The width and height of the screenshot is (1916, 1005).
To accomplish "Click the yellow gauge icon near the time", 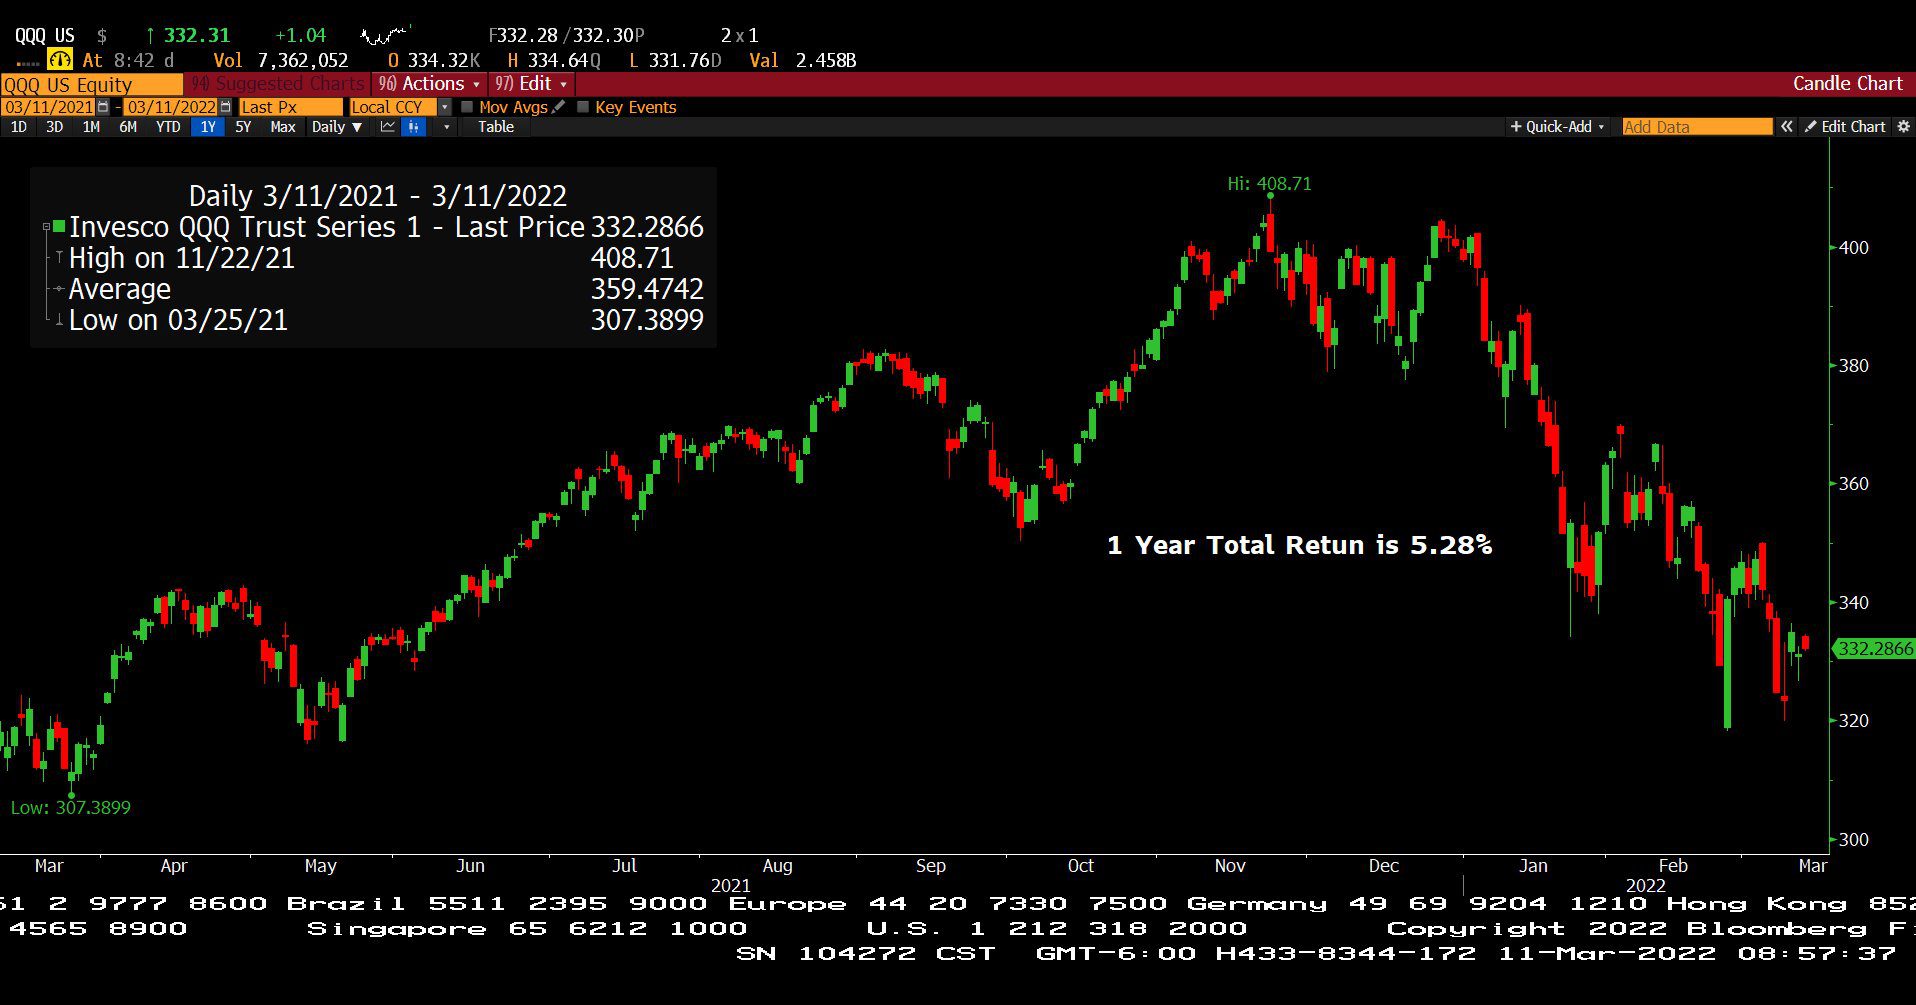I will 60,60.
